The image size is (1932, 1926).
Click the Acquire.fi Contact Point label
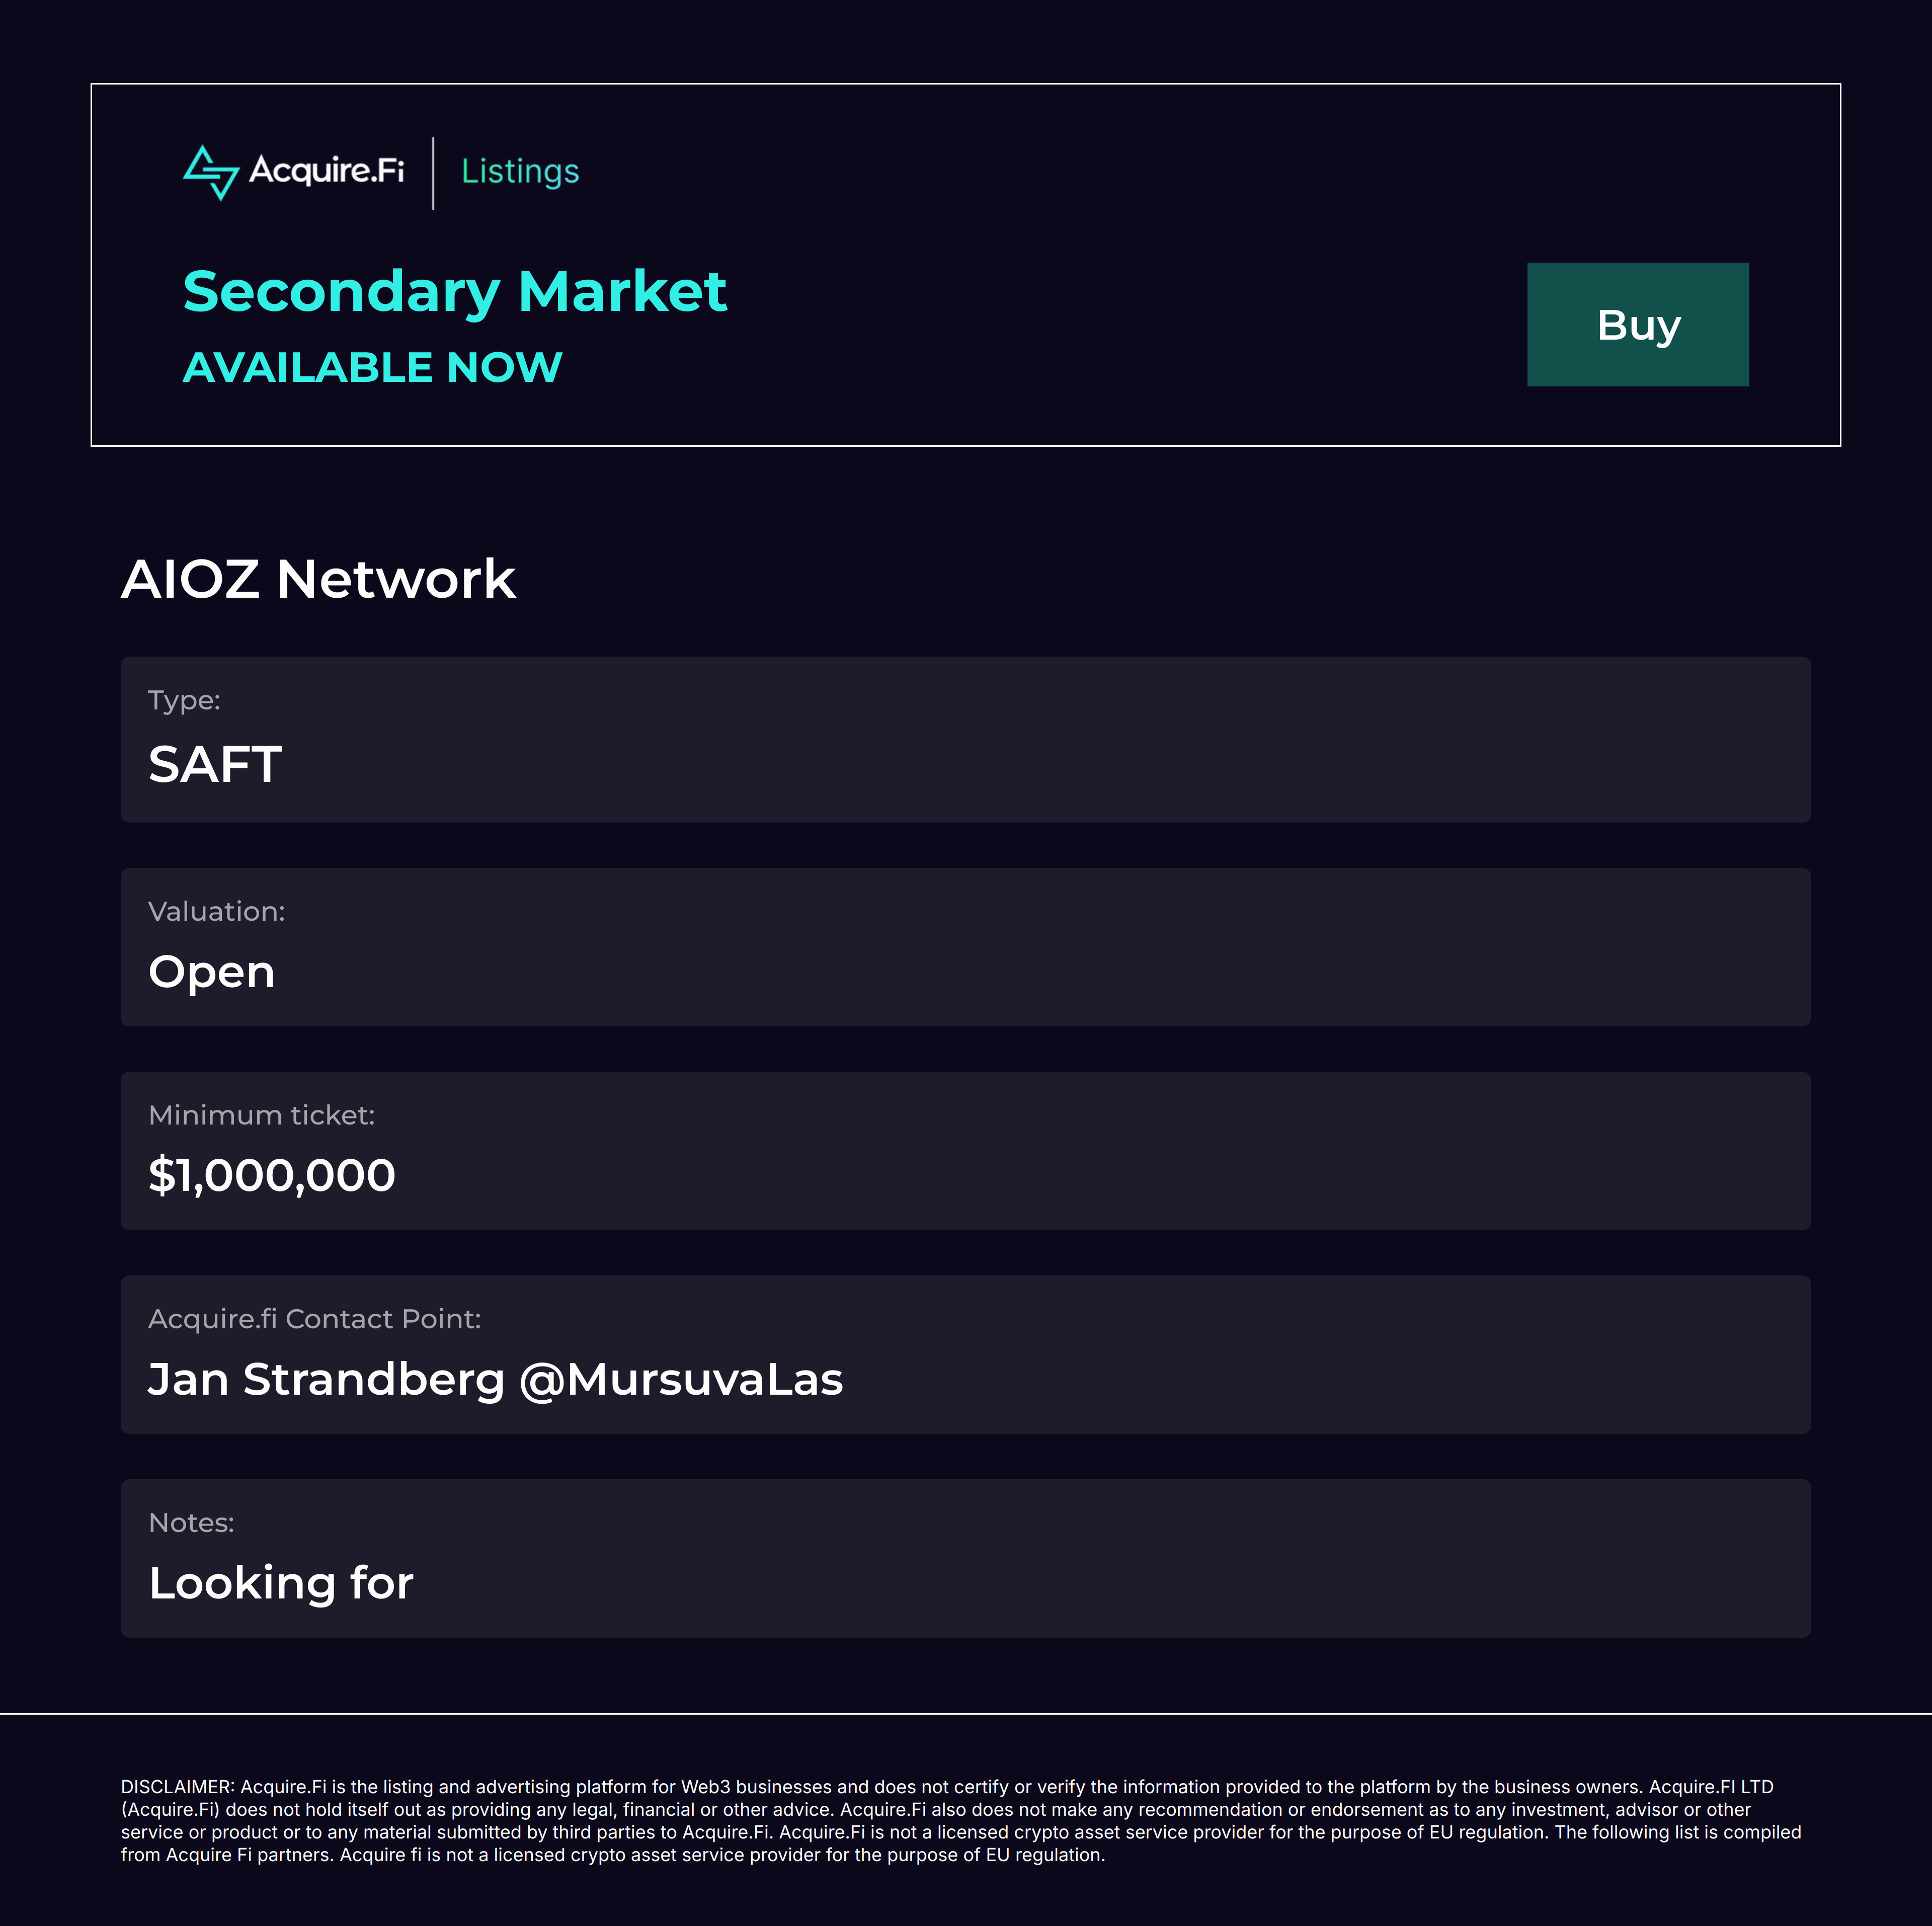(x=314, y=1319)
